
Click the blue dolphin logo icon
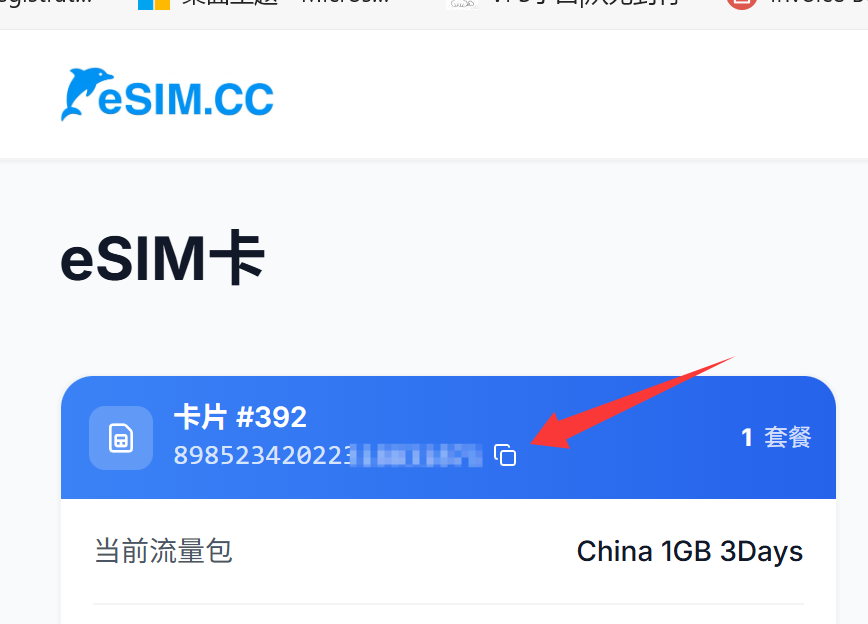pyautogui.click(x=85, y=94)
